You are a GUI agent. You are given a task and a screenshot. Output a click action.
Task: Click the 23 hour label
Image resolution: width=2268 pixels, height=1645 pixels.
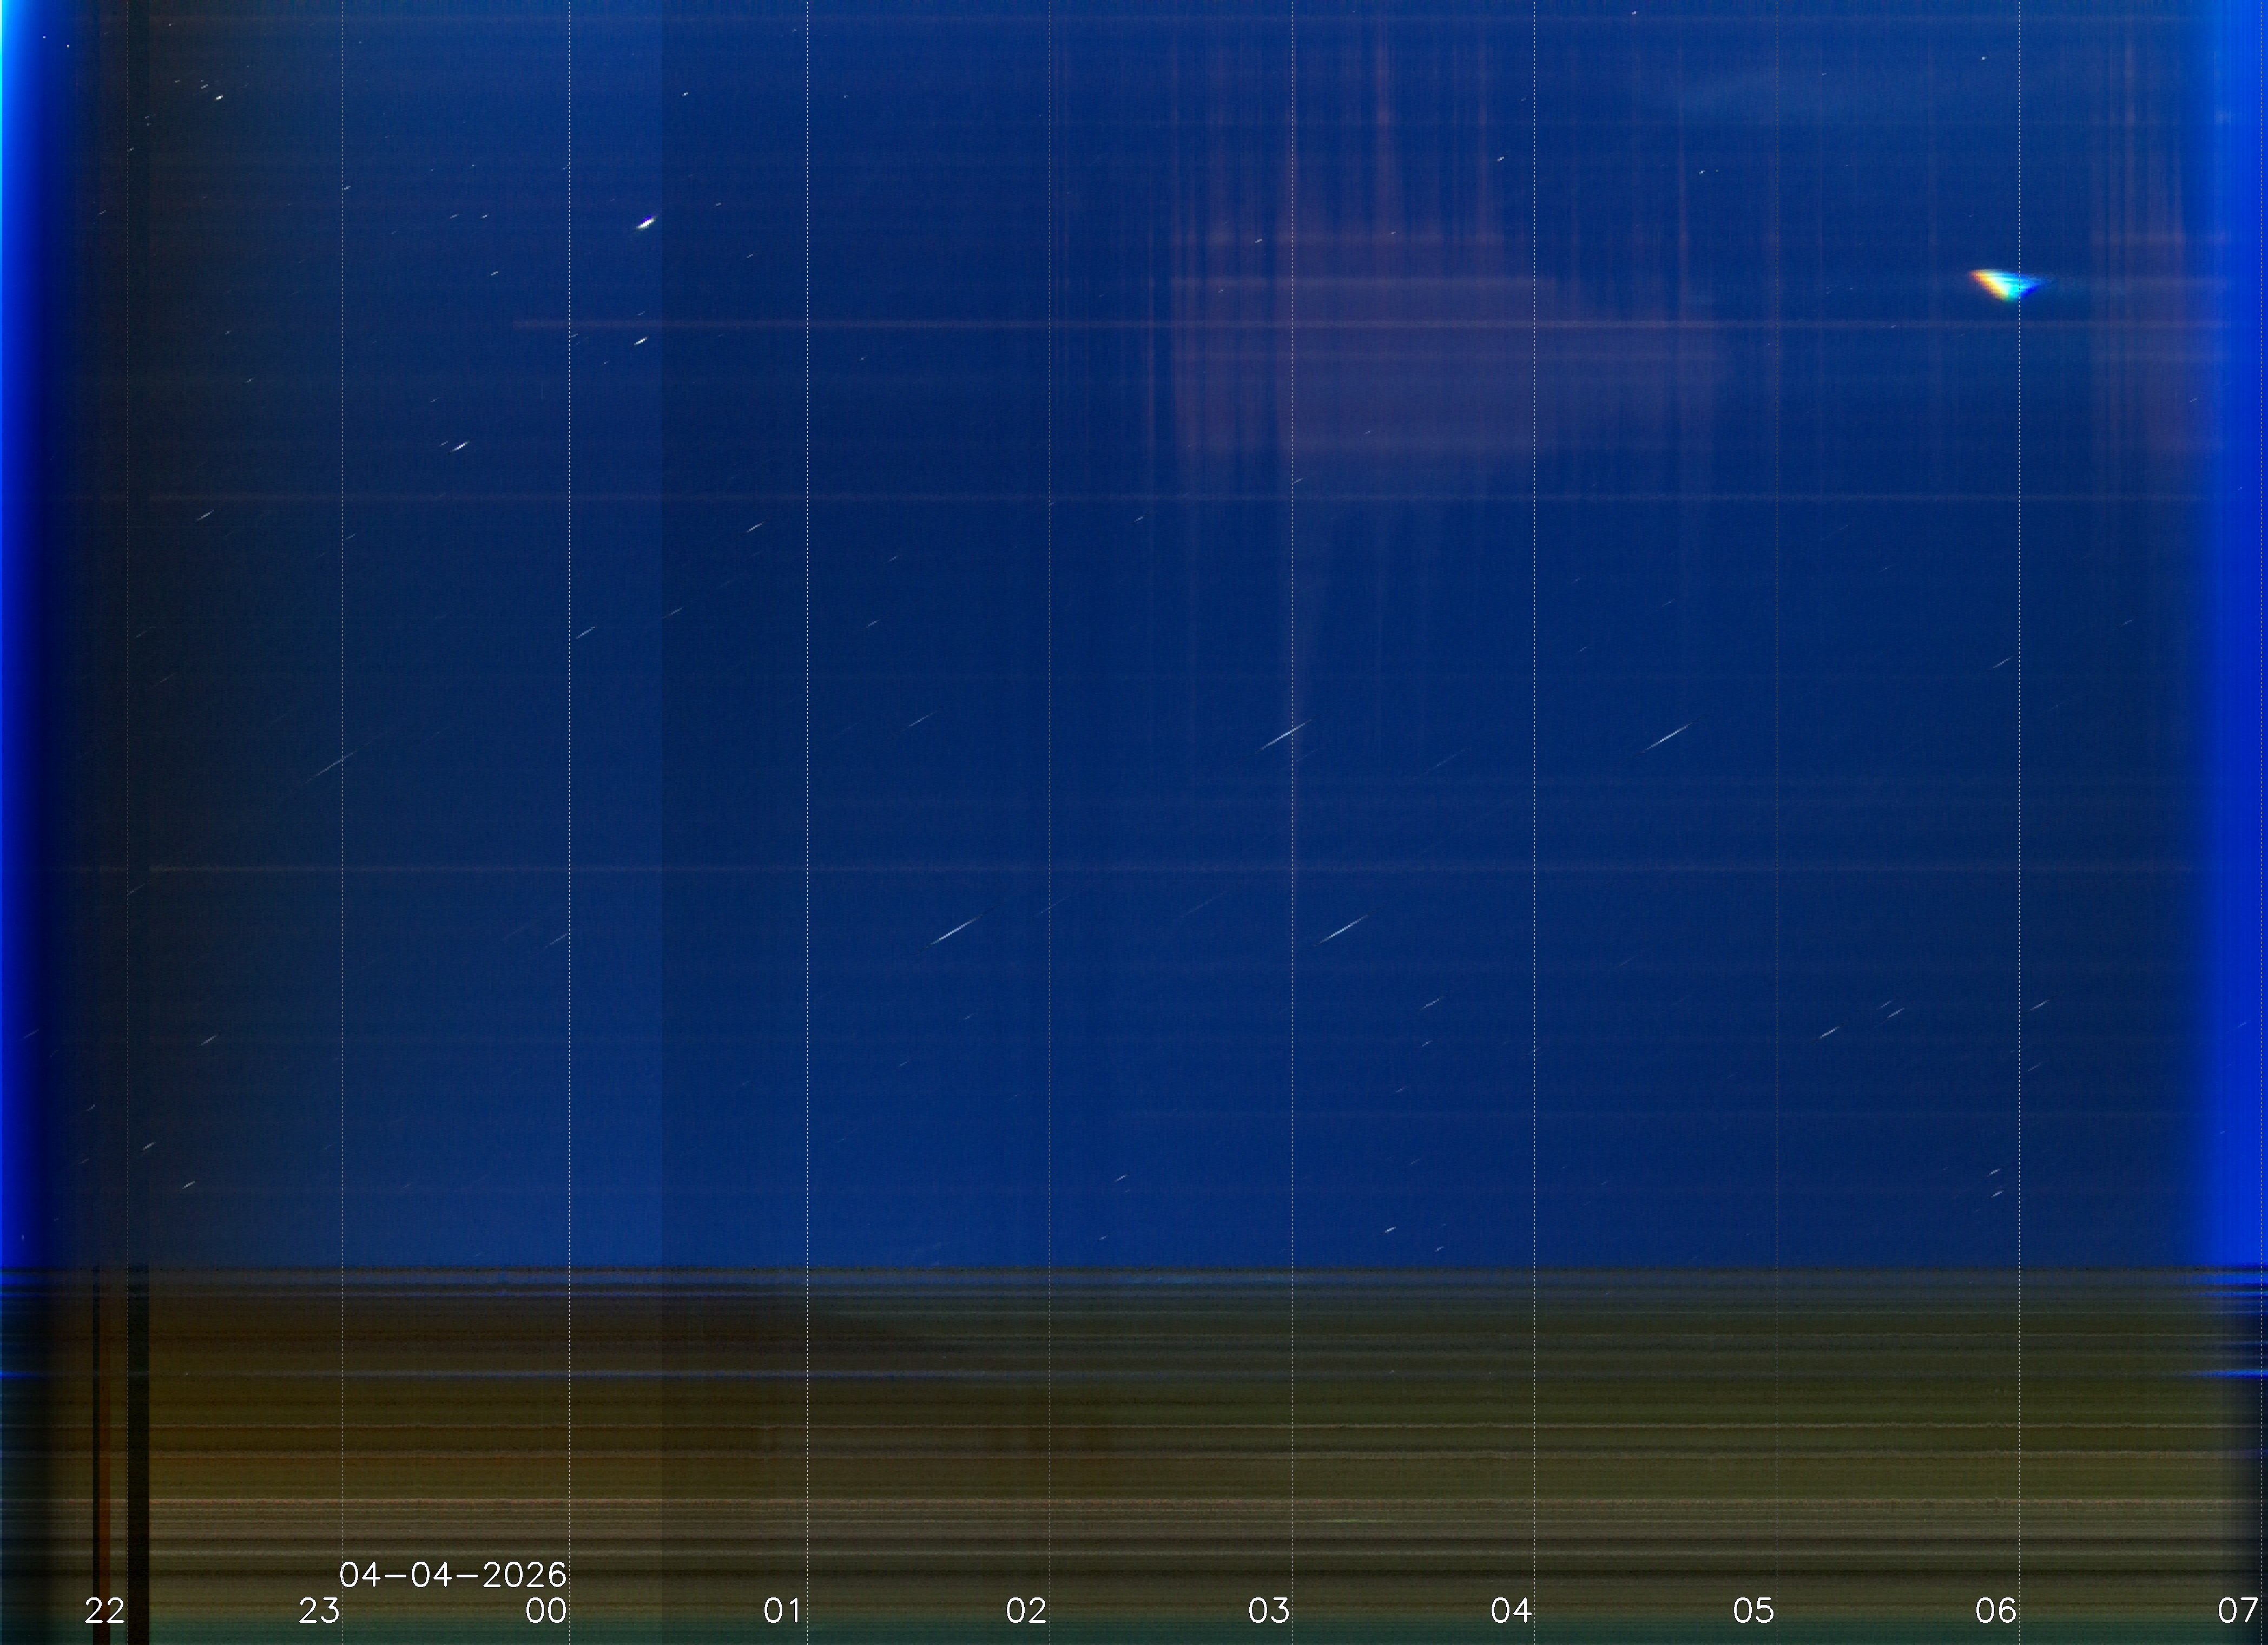[x=319, y=1611]
